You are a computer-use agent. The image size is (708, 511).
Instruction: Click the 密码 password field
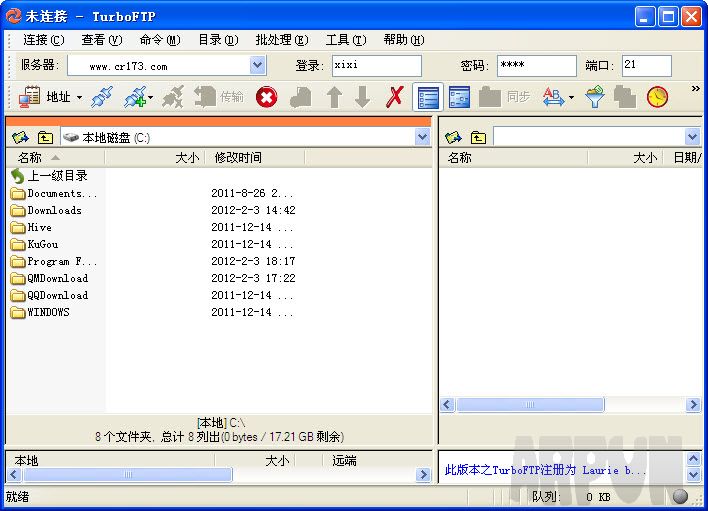(x=536, y=65)
